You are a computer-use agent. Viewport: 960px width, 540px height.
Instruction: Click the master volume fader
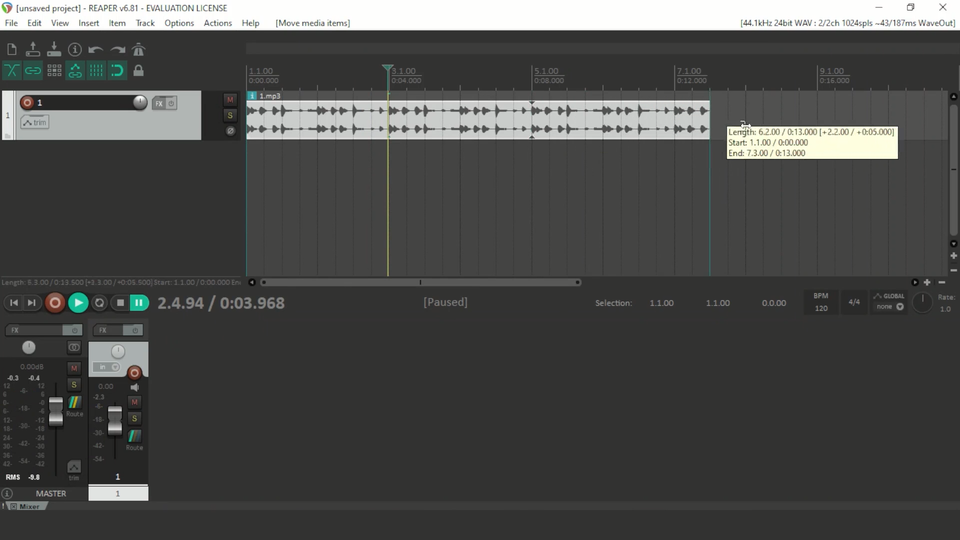click(x=56, y=411)
